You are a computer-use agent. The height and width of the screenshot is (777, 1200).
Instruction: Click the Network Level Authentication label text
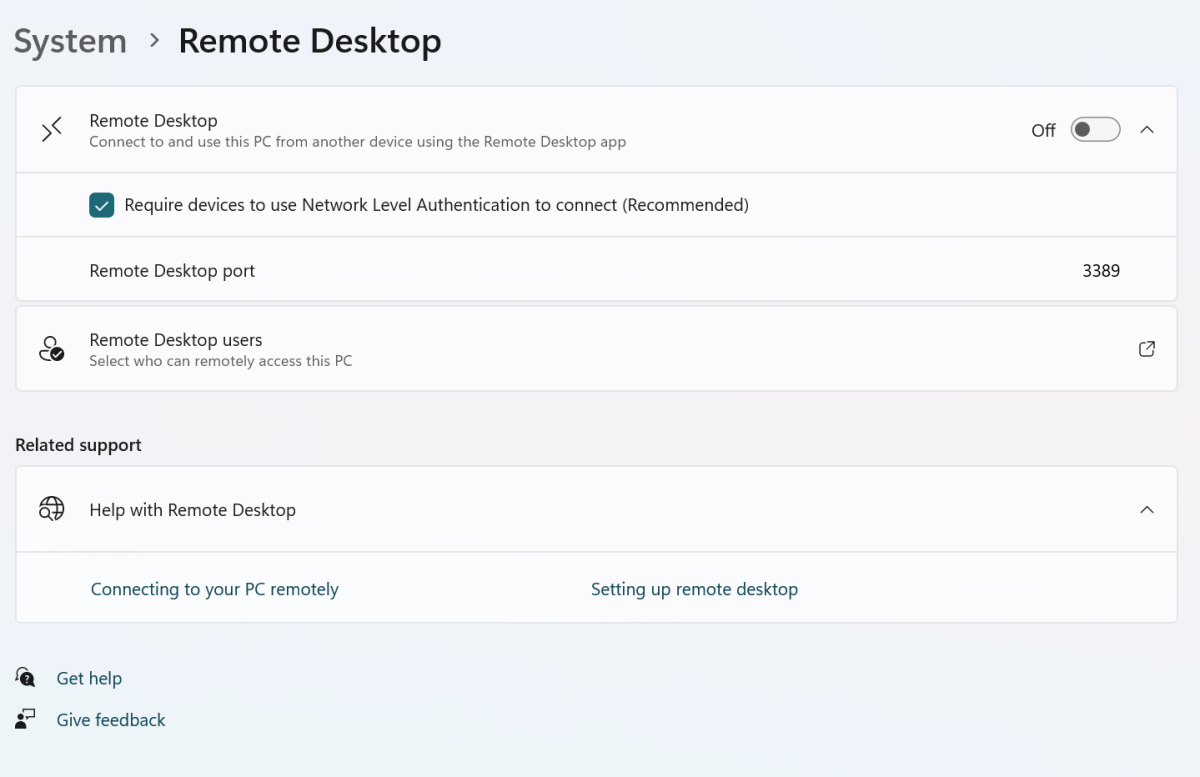pyautogui.click(x=436, y=205)
